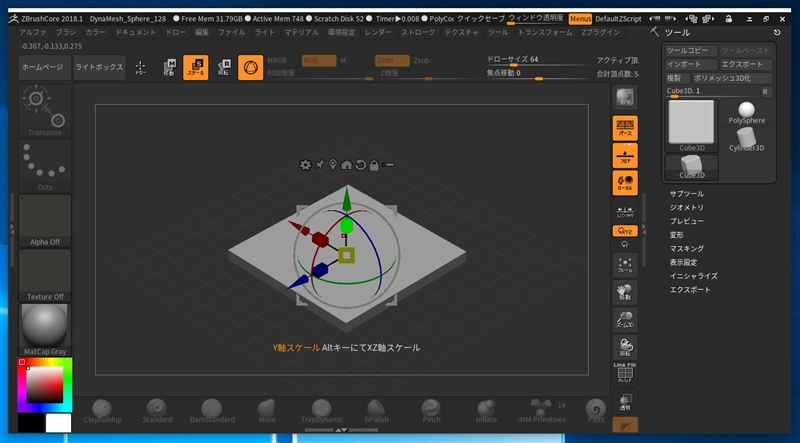Open the Texture Off selector
The height and width of the screenshot is (443, 800).
point(45,275)
